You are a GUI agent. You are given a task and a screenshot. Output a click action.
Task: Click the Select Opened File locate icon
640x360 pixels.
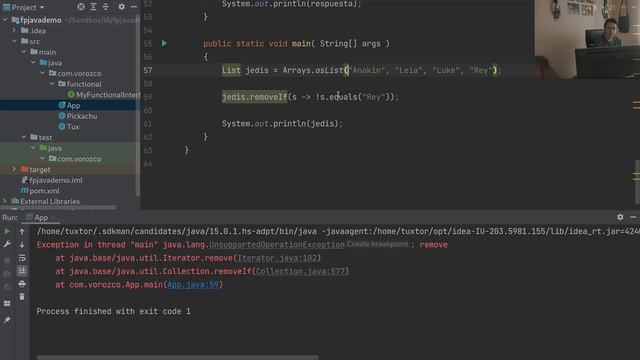[81, 7]
